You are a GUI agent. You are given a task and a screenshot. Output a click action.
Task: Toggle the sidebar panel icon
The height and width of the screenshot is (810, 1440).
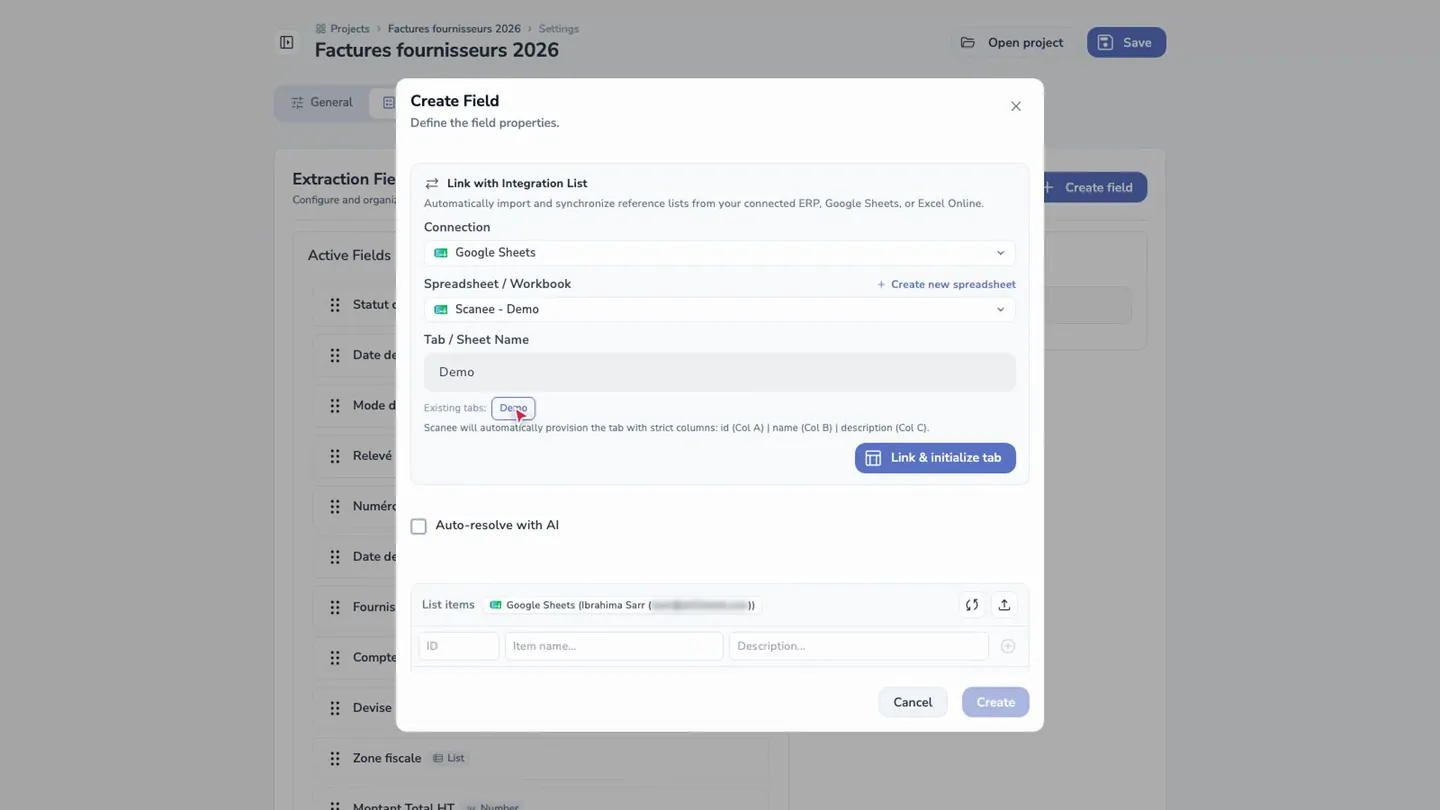[286, 42]
